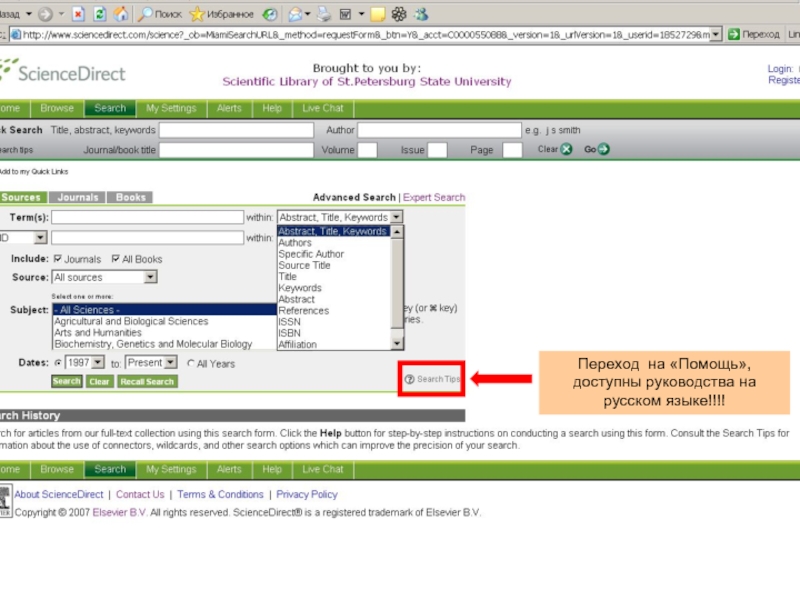Toggle the Journals checkbox
Viewport: 800px width, 600px height.
pyautogui.click(x=58, y=259)
